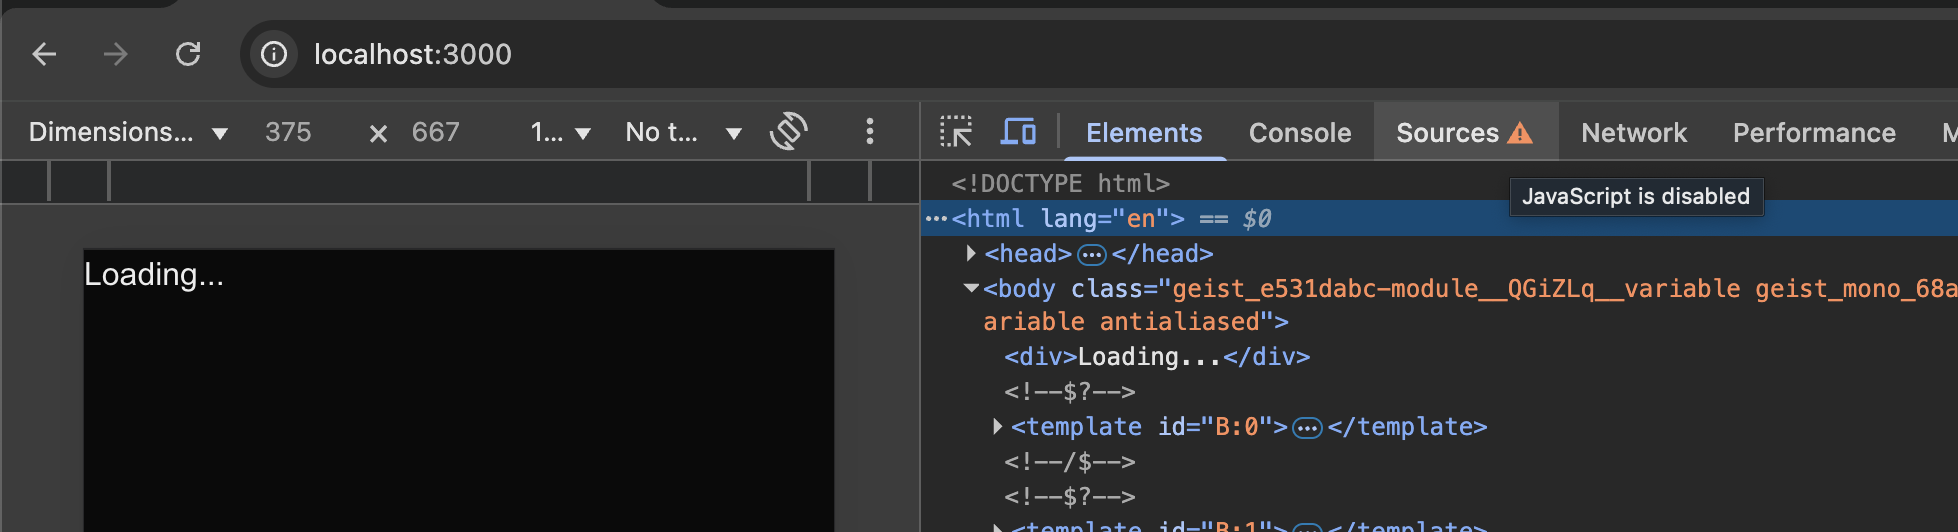Go back to the previous page
The width and height of the screenshot is (1958, 532).
click(45, 54)
